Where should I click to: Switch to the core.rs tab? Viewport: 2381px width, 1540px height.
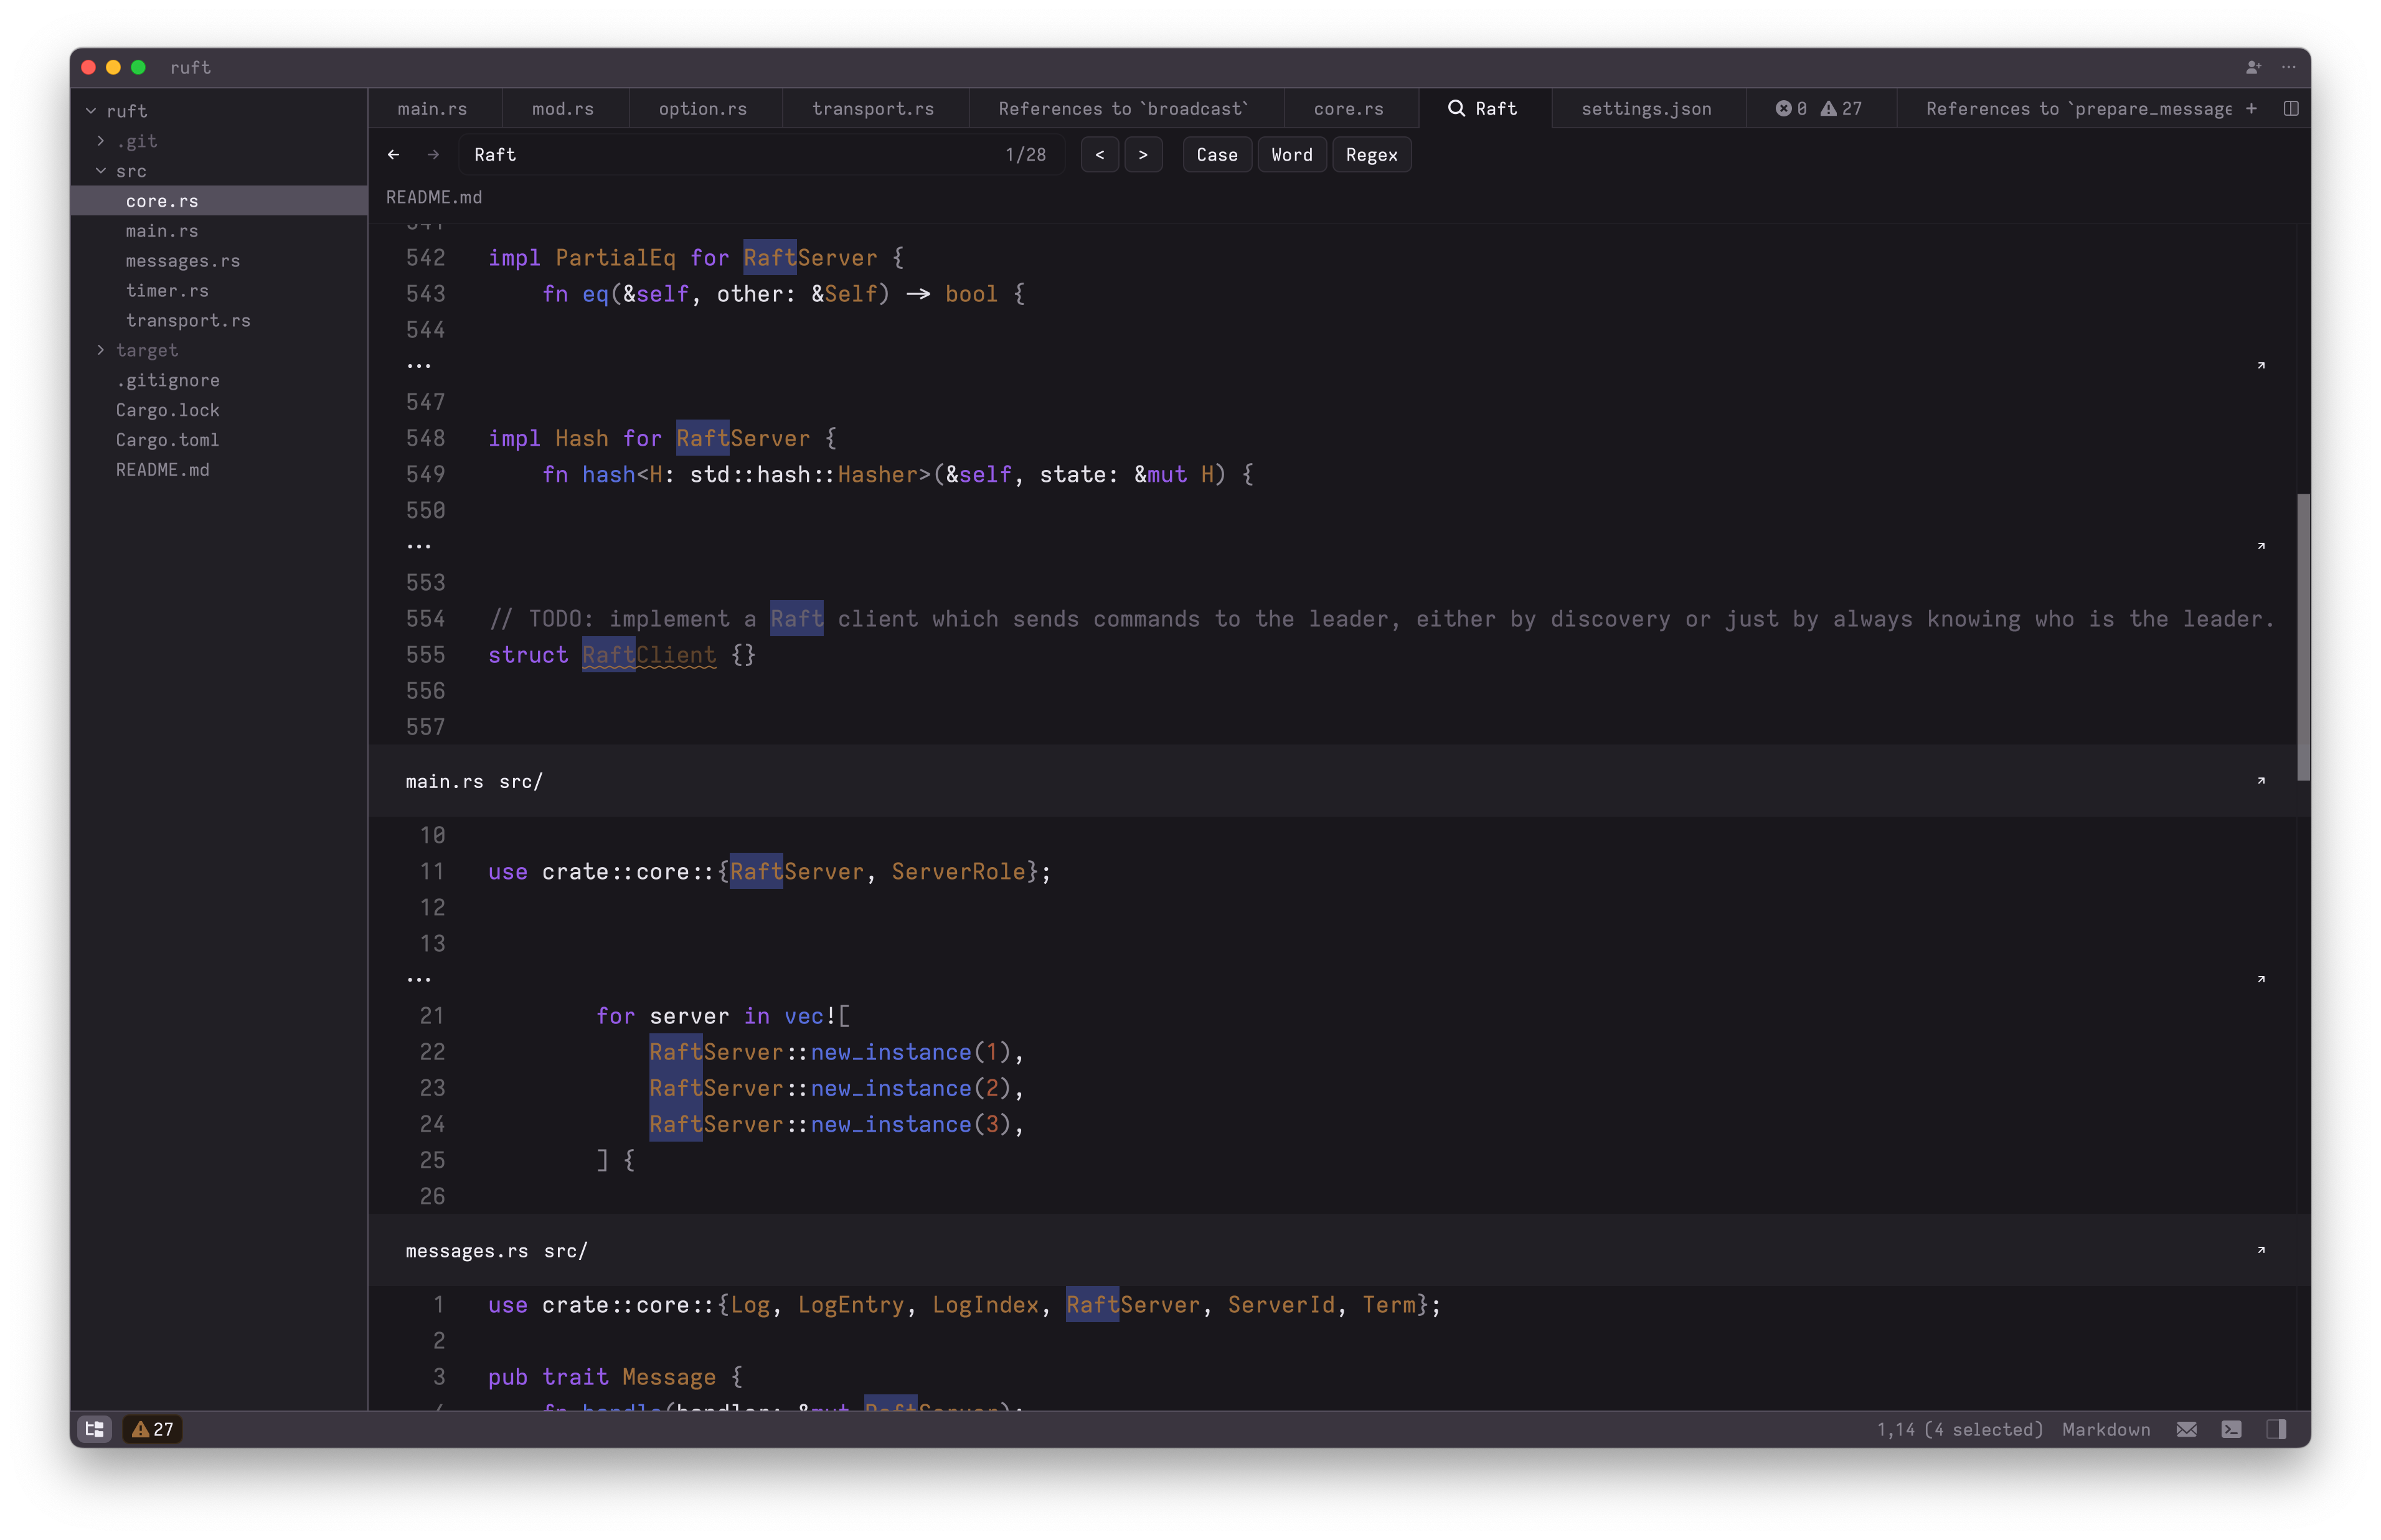[x=1349, y=108]
